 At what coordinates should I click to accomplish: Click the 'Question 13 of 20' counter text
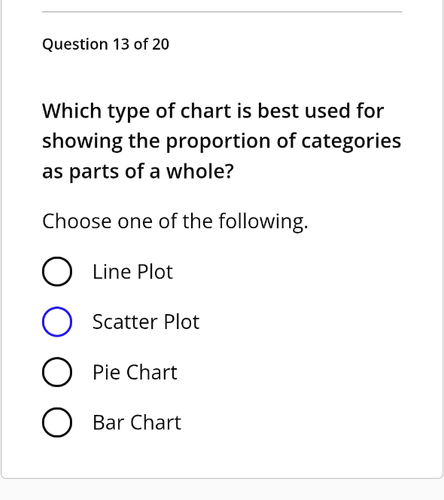click(x=106, y=44)
